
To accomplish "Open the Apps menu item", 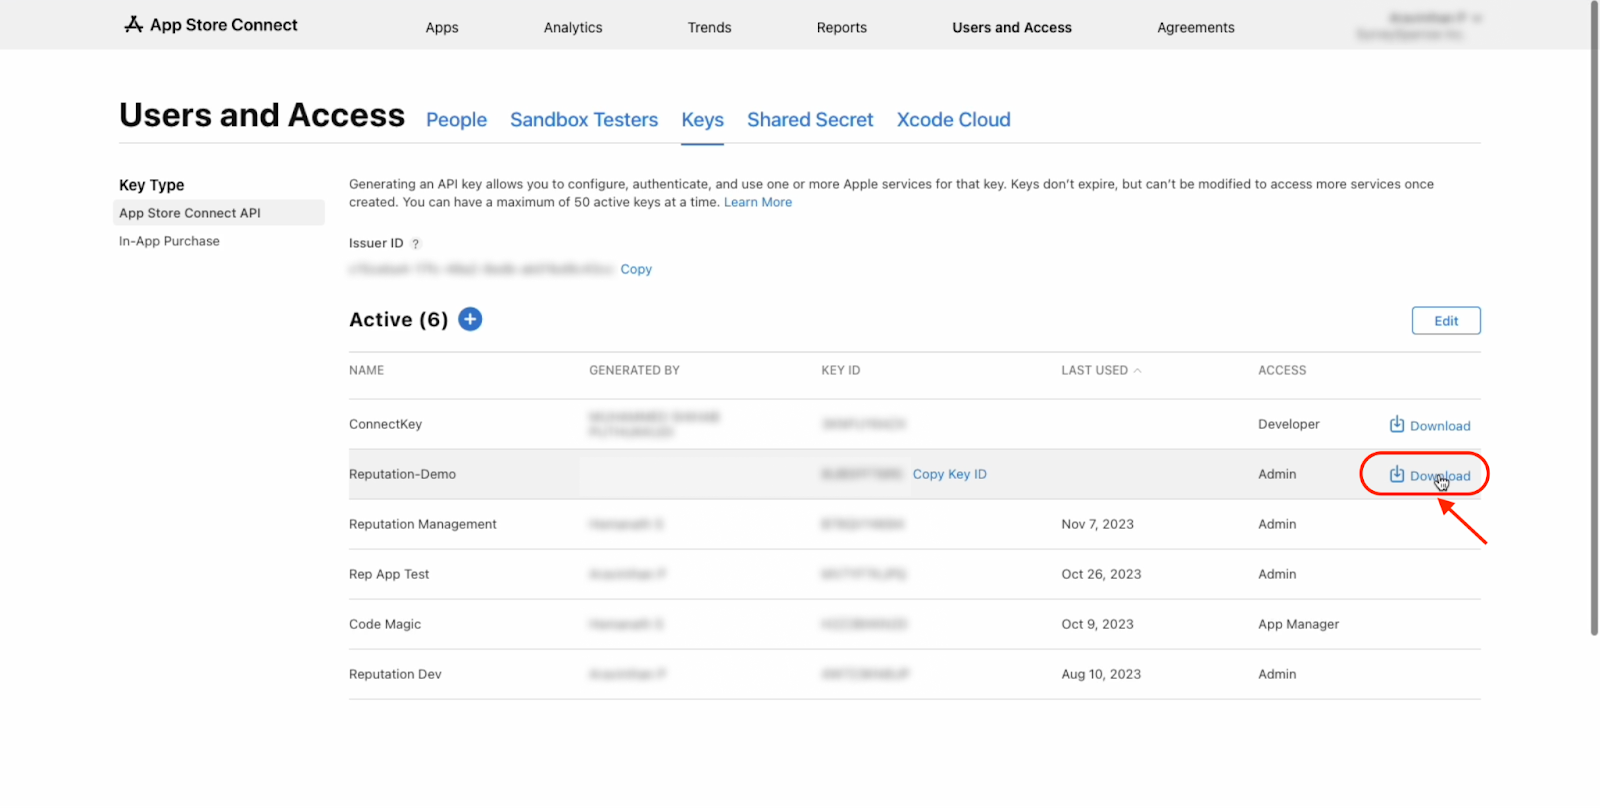I will tap(441, 28).
